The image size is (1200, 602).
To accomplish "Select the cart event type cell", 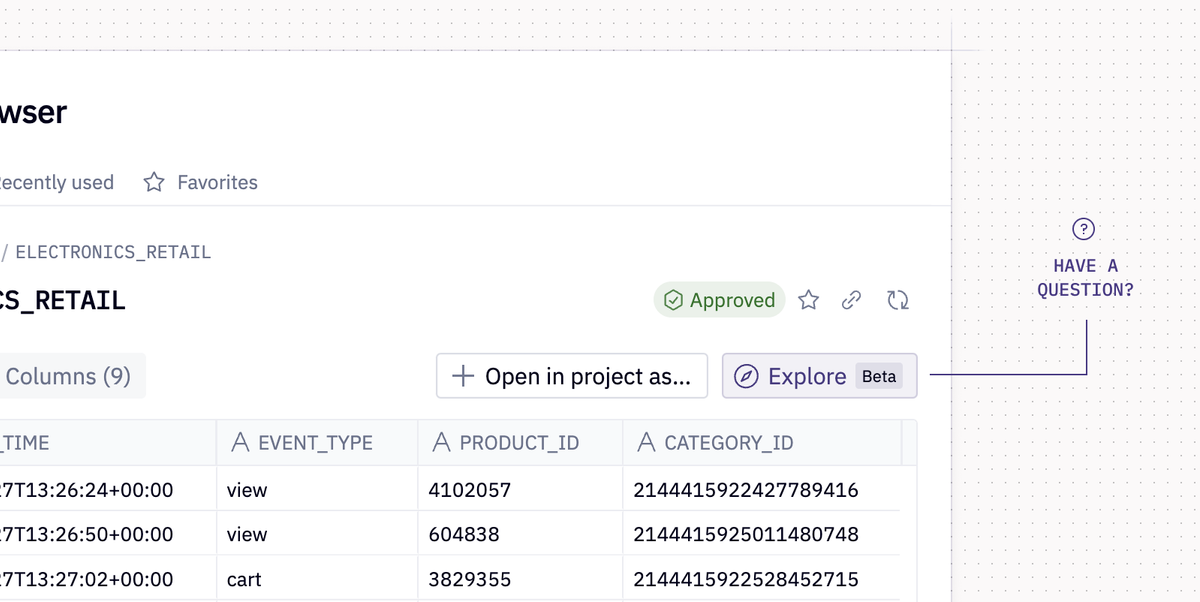I will pyautogui.click(x=317, y=579).
